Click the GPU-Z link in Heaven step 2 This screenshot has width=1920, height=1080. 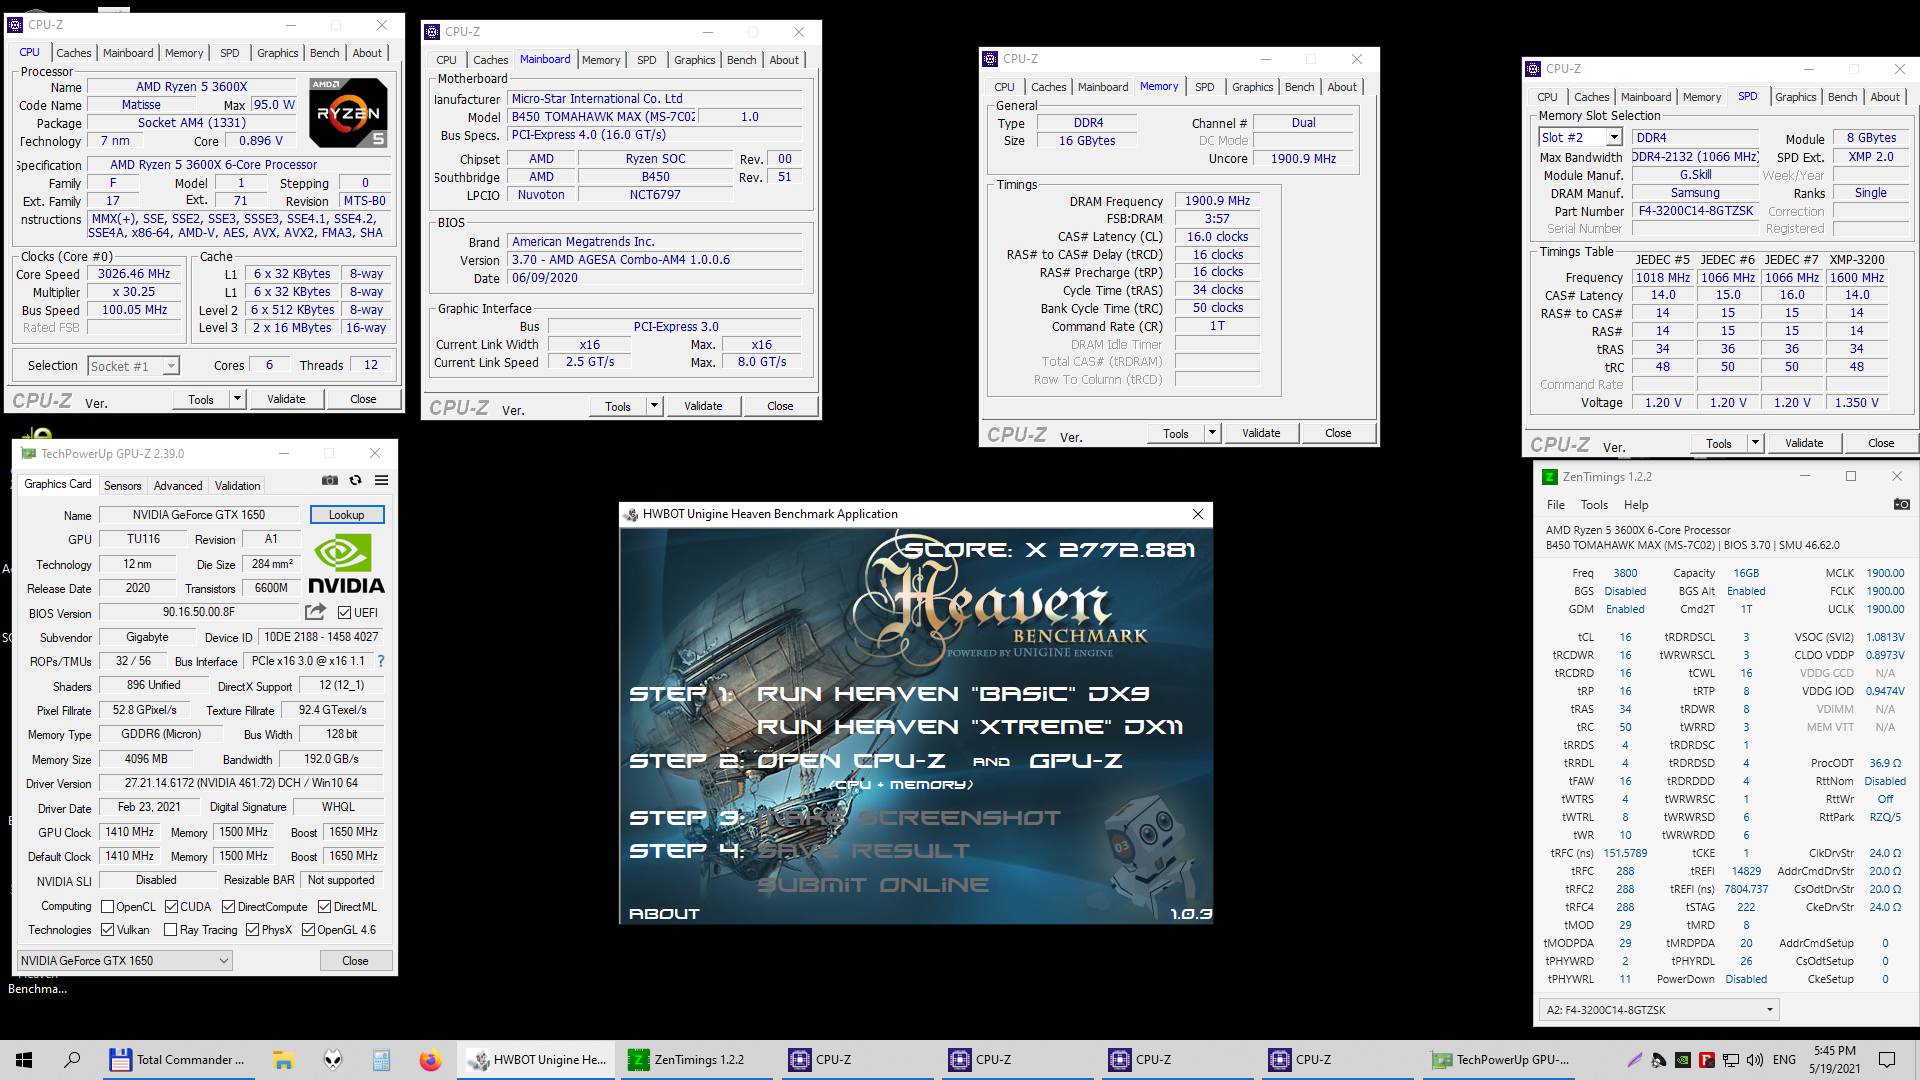[1076, 761]
